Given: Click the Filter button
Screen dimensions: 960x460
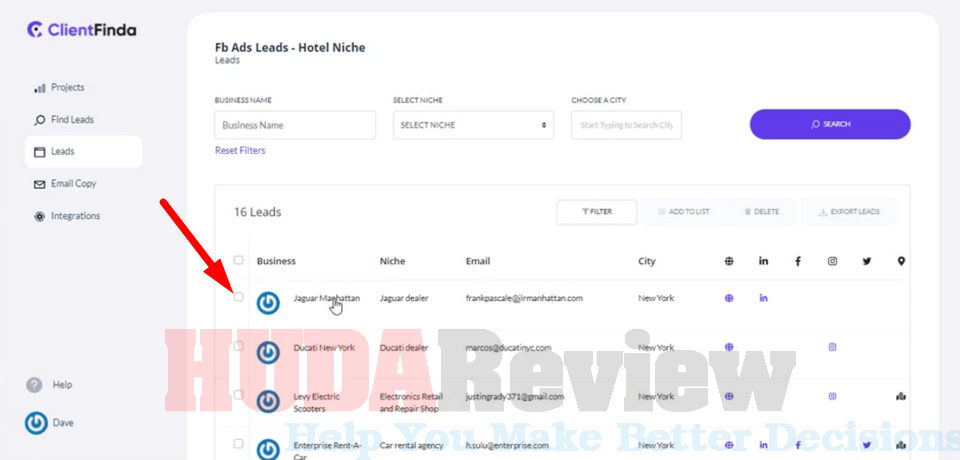Looking at the screenshot, I should 597,212.
